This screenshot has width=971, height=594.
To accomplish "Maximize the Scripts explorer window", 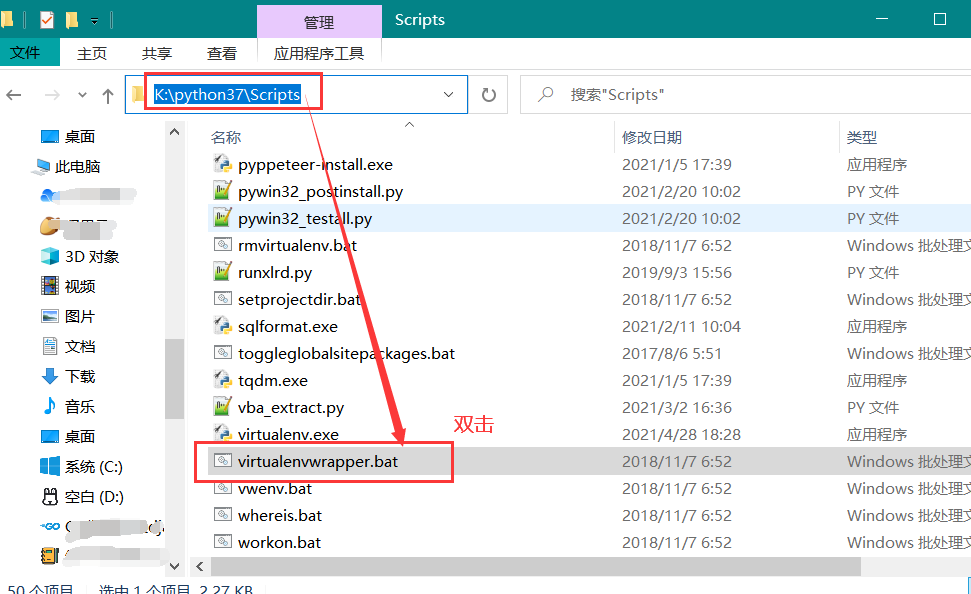I will click(x=939, y=19).
